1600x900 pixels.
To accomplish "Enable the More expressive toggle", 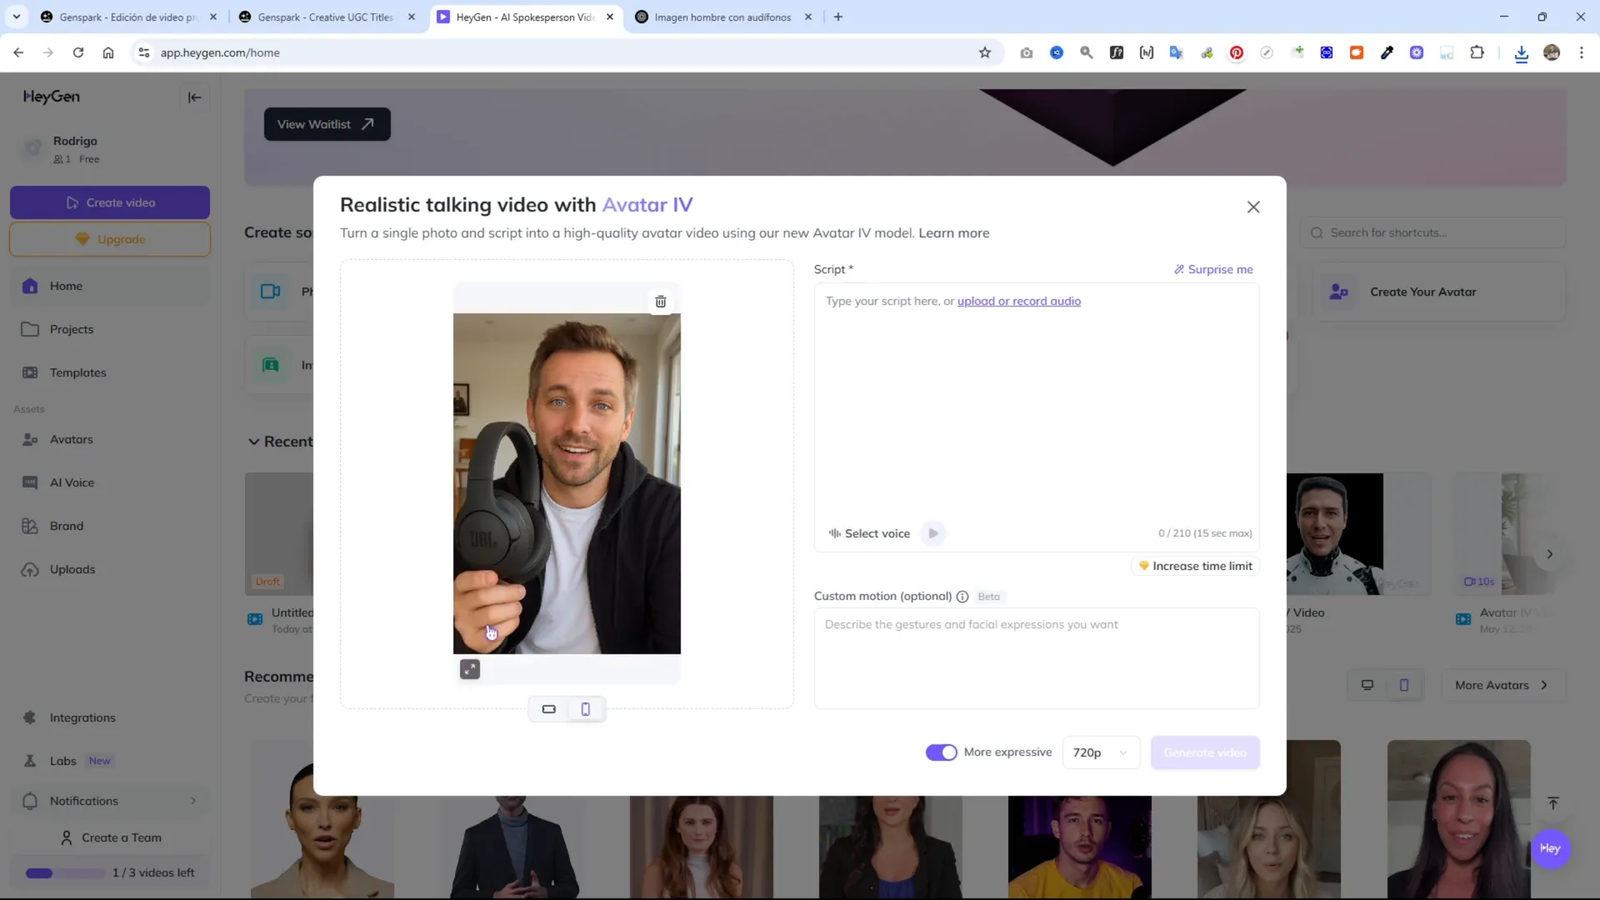I will pos(940,751).
